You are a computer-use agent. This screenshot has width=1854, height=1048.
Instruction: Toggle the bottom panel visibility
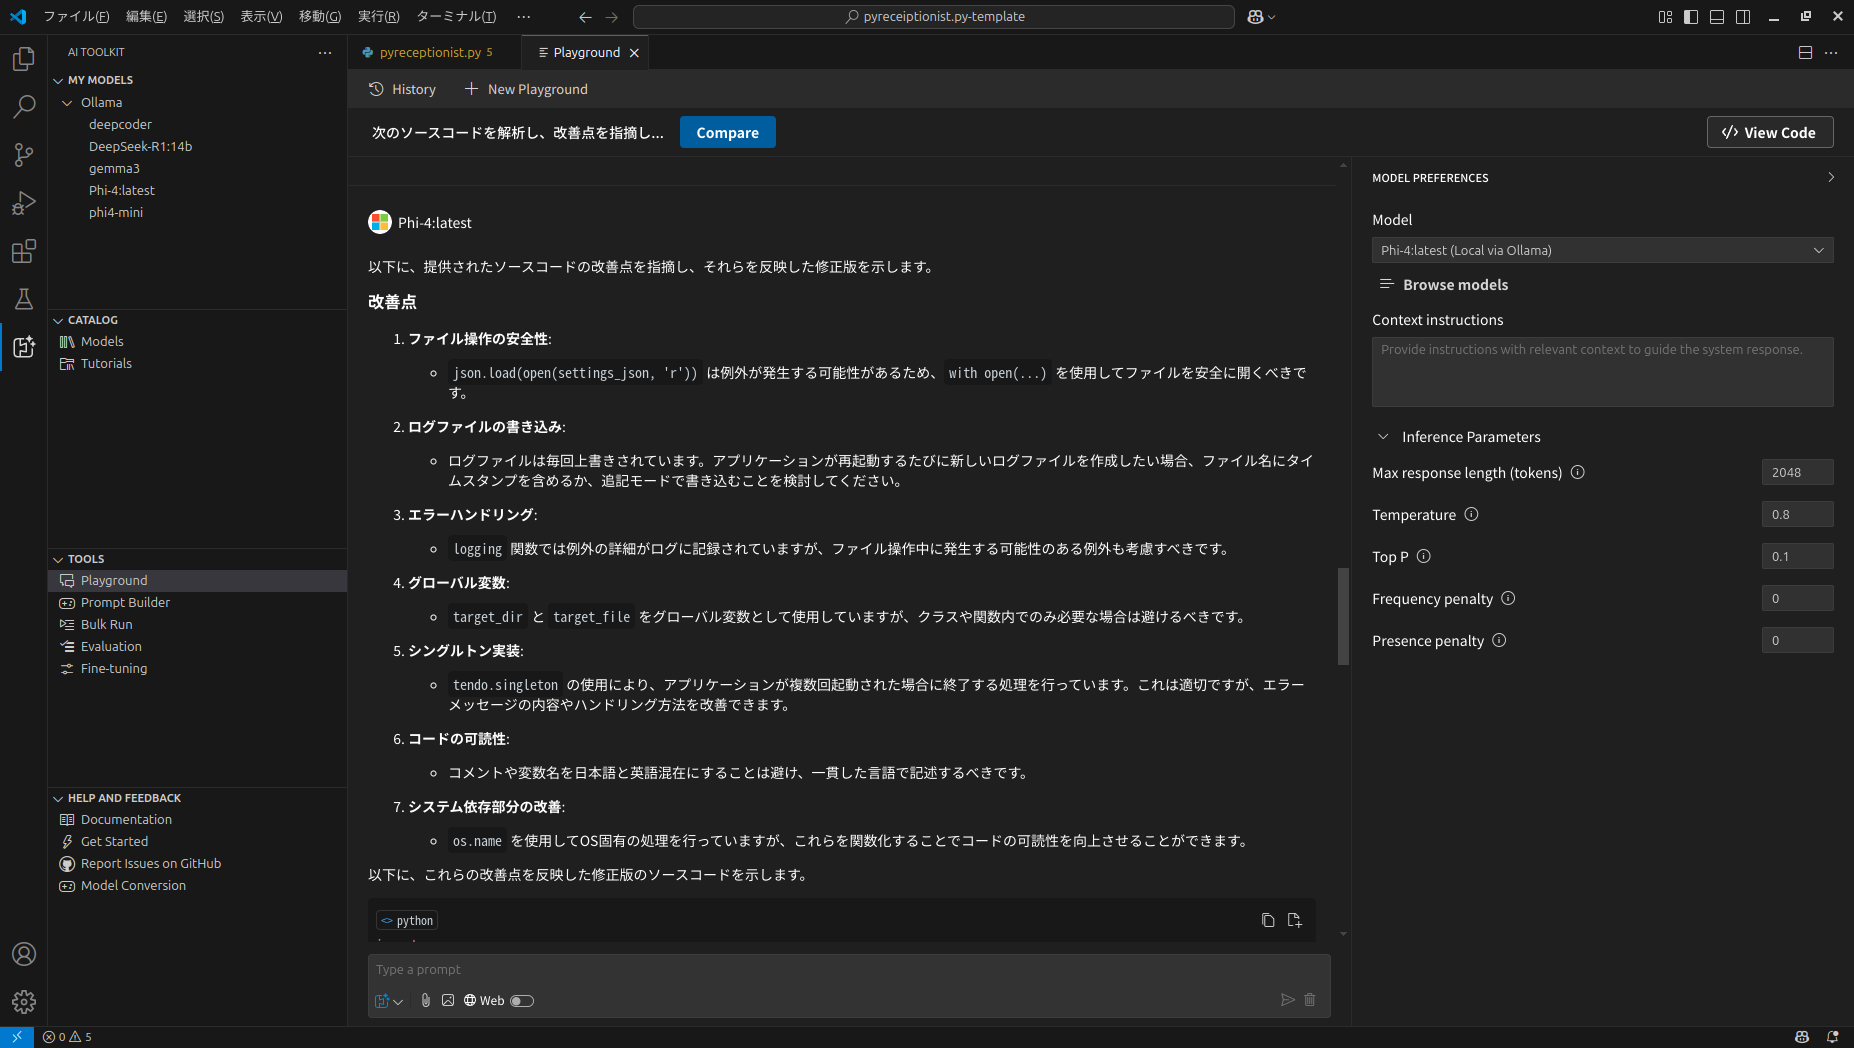(x=1717, y=17)
